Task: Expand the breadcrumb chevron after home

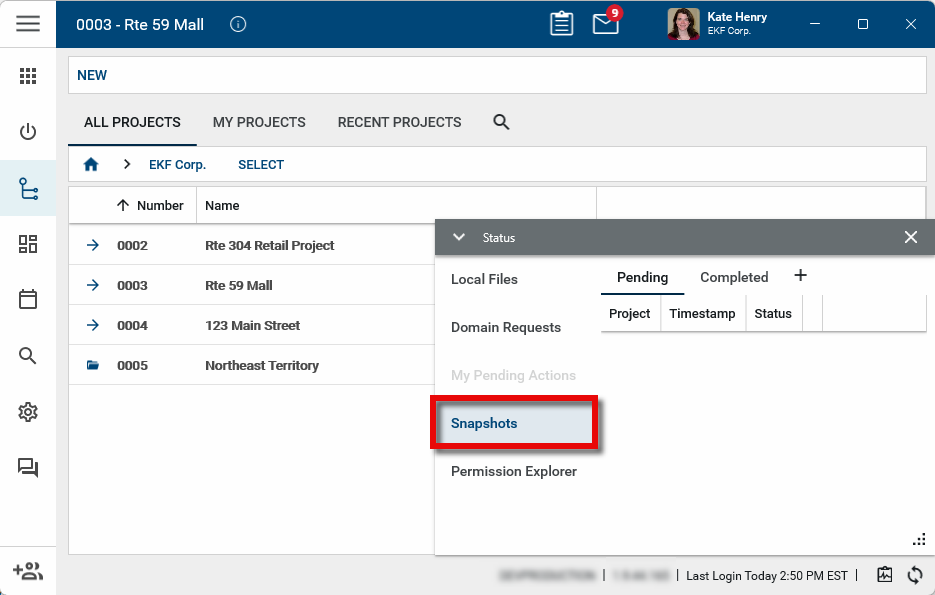Action: [x=127, y=164]
